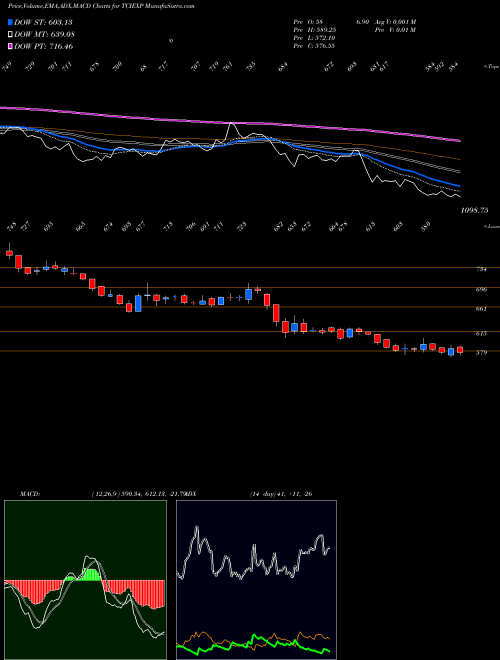Click the white DOW MT legend swatch
This screenshot has height=660, width=500.
pos(11,34)
